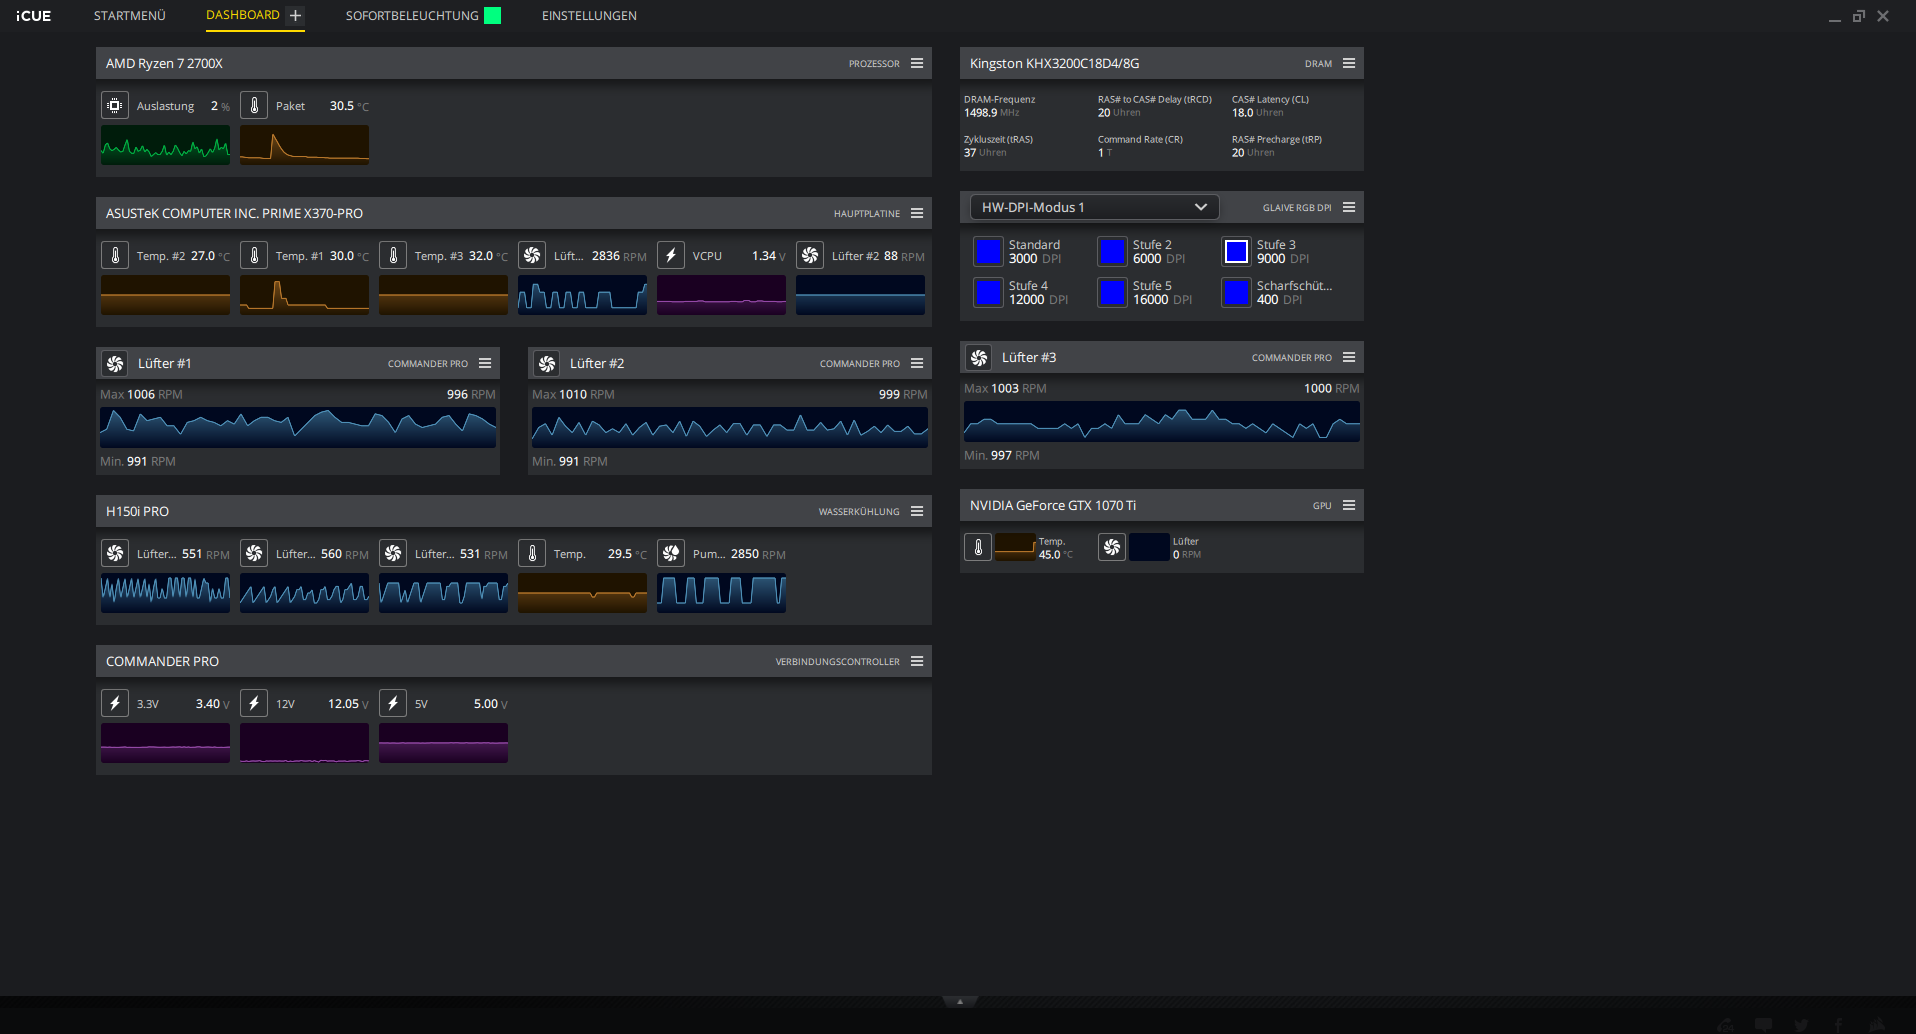Expand the bottom bar arrow
Screen dimensions: 1916x1034
click(960, 1001)
